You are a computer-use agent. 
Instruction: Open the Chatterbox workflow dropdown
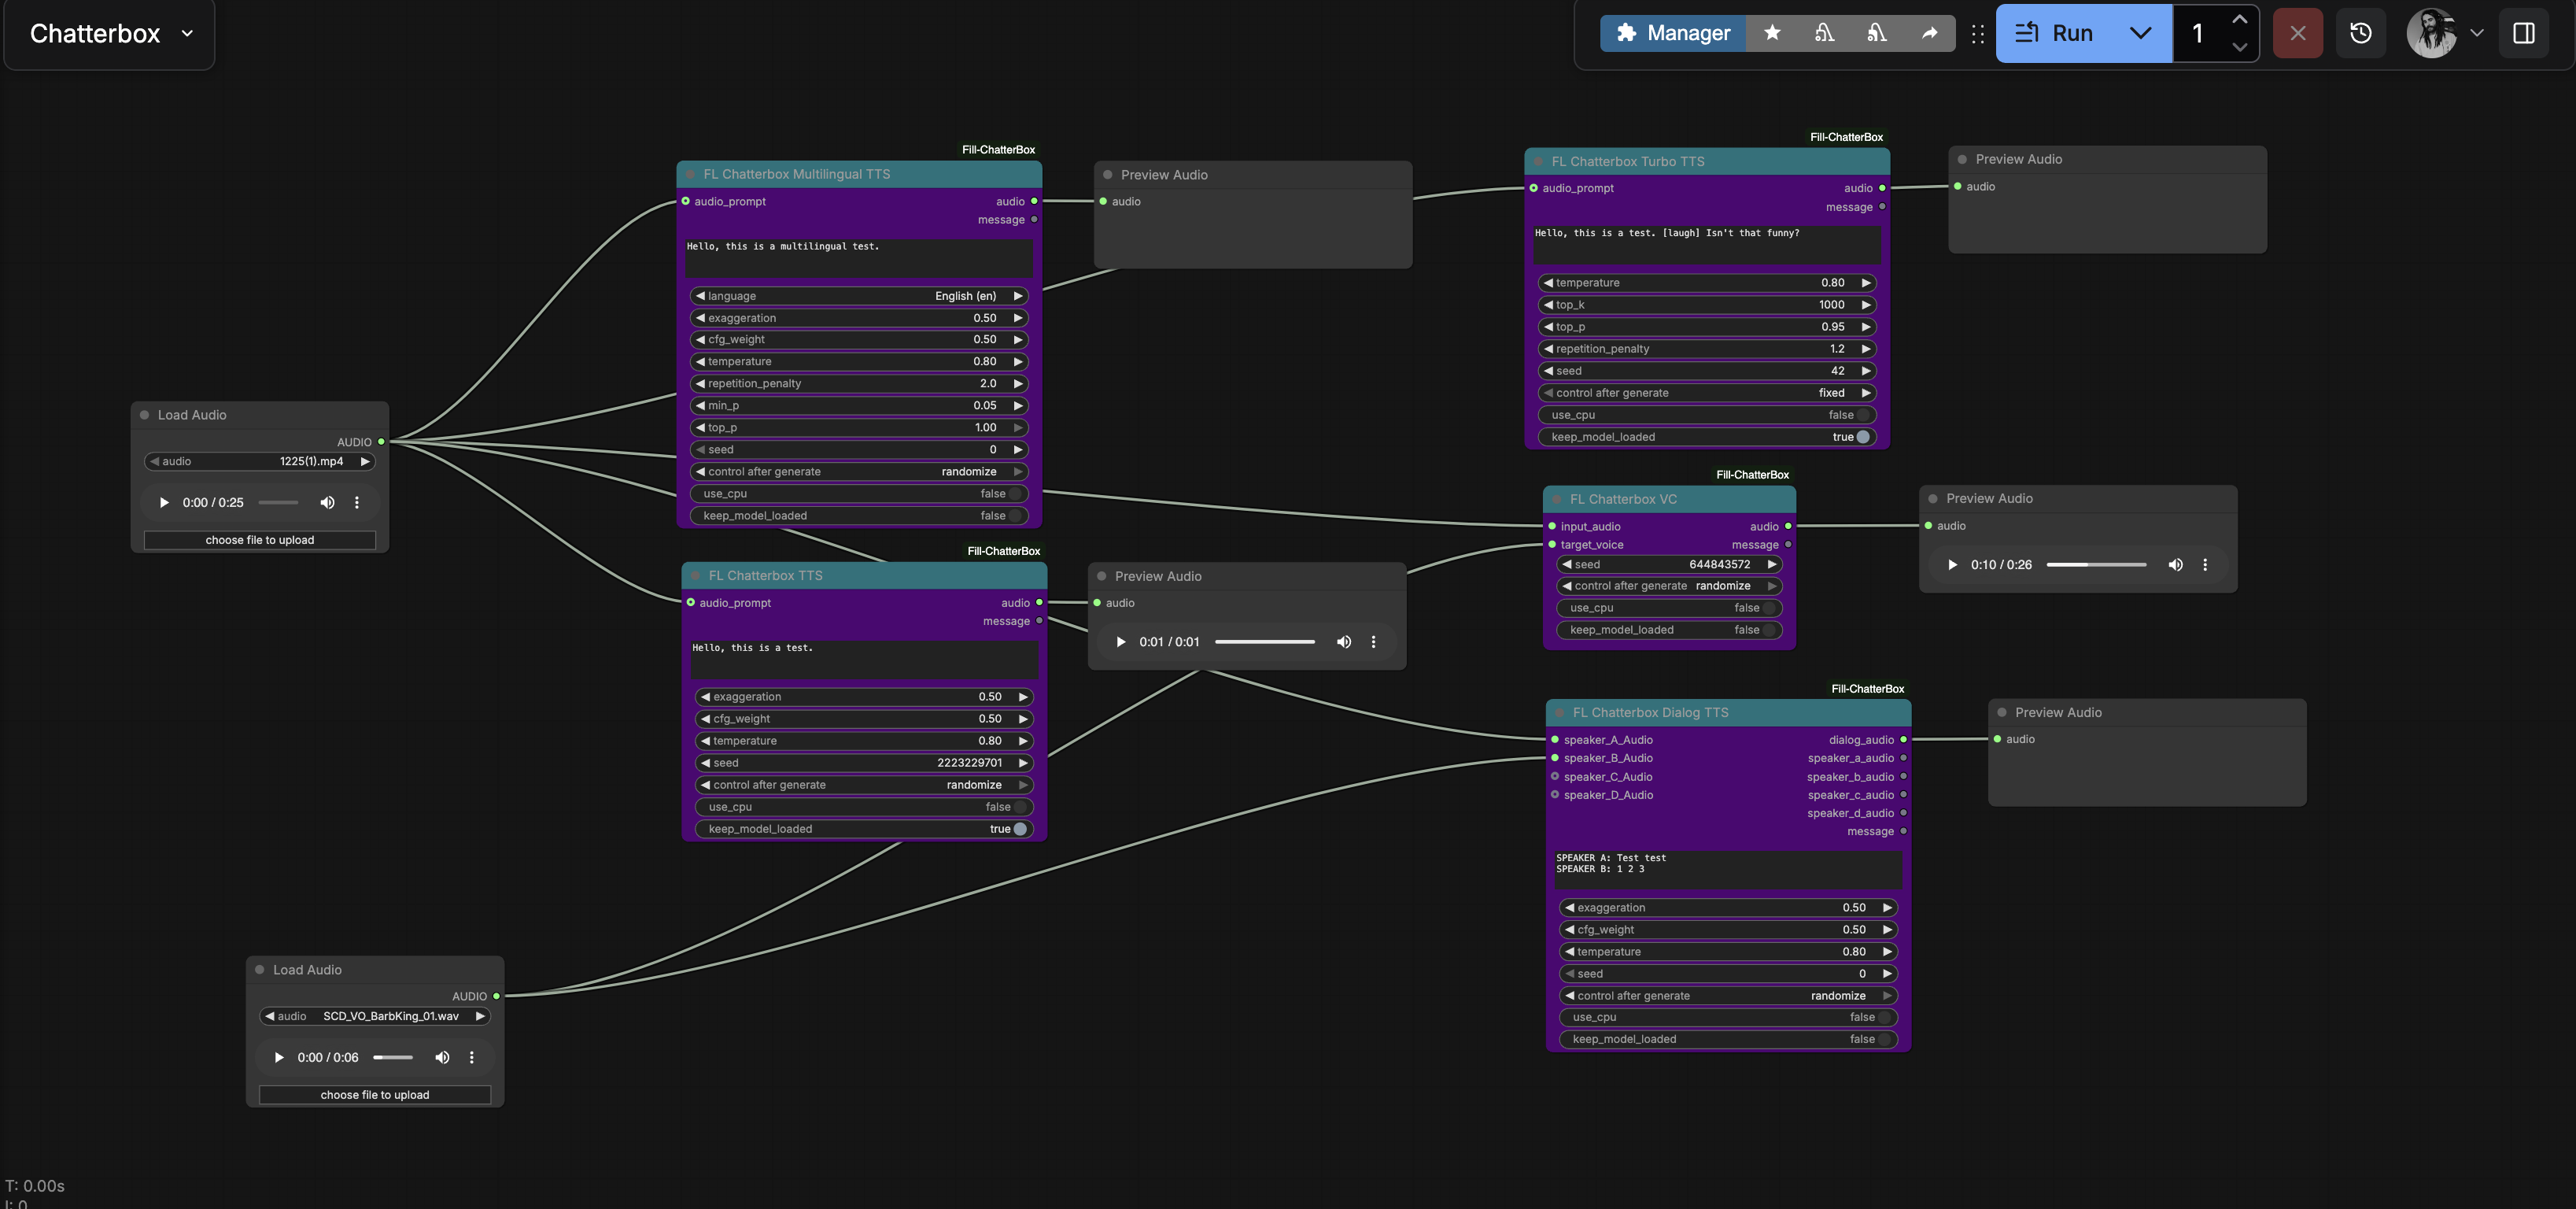click(110, 33)
